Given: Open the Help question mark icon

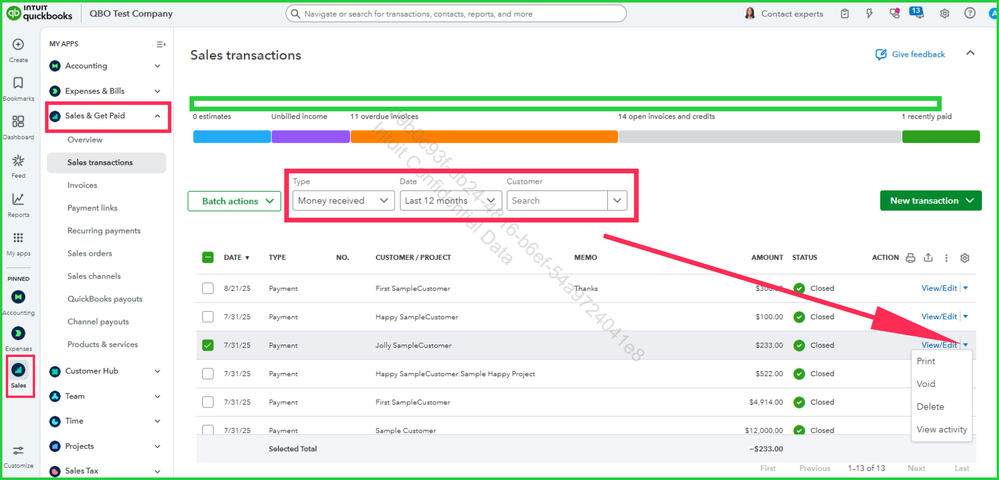Looking at the screenshot, I should point(970,13).
